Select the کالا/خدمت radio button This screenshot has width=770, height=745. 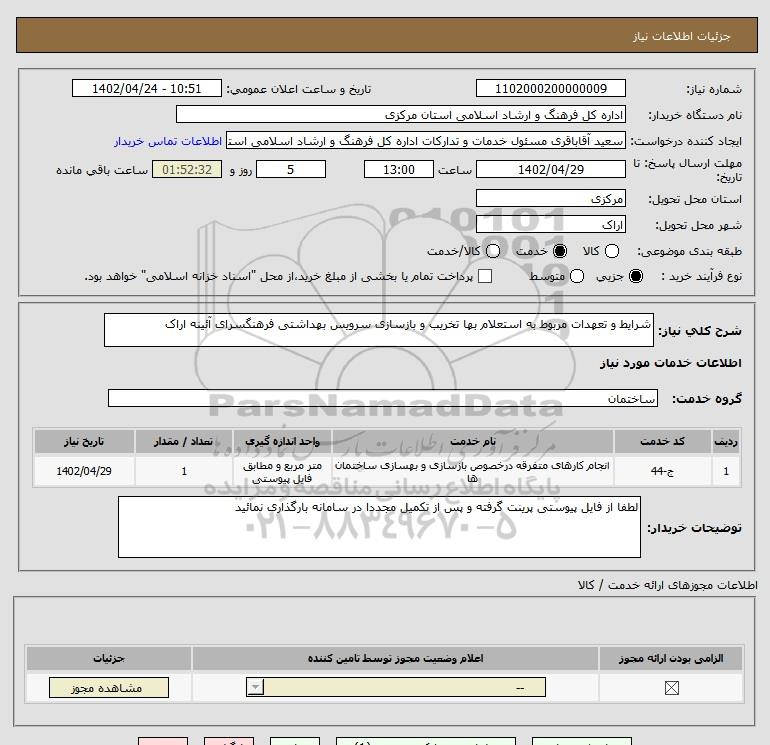click(493, 251)
